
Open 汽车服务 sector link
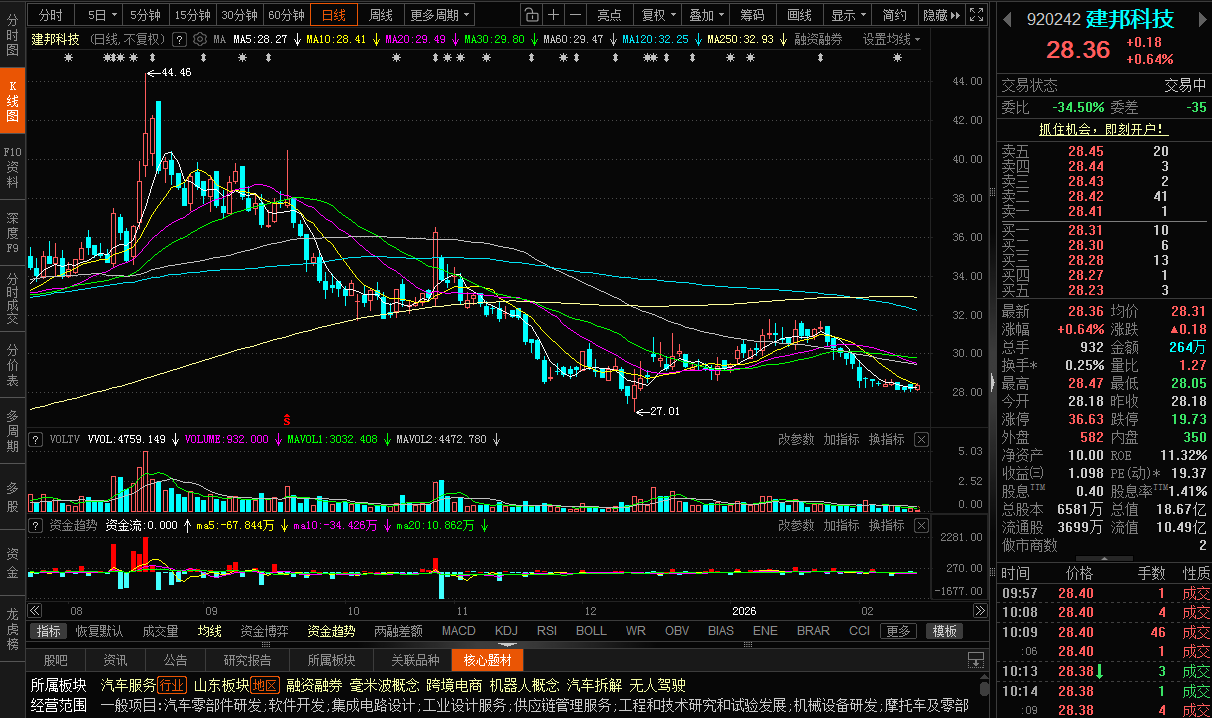128,685
